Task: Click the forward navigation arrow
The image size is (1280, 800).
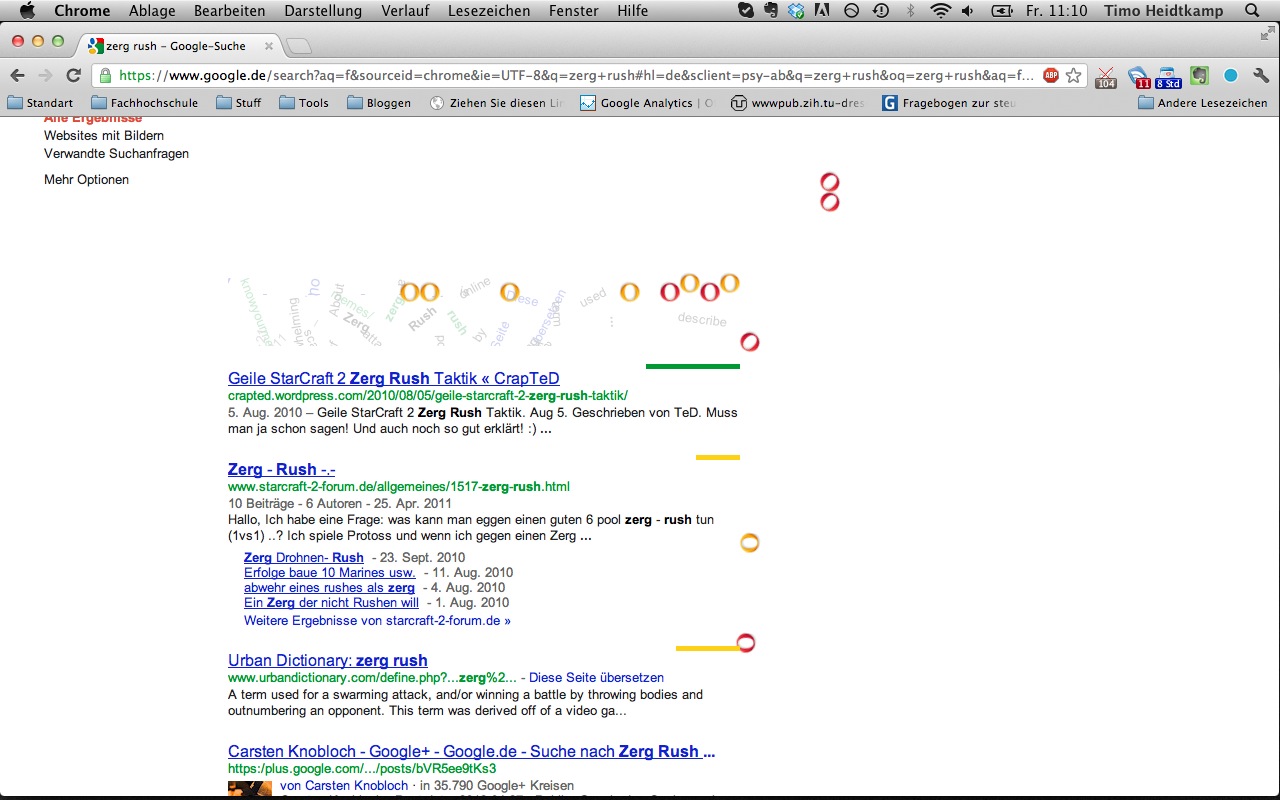Action: tap(45, 76)
